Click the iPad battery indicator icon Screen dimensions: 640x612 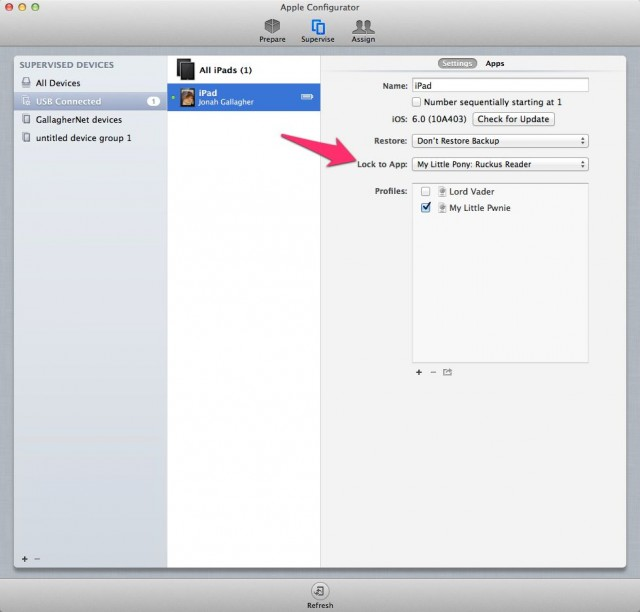click(x=307, y=97)
